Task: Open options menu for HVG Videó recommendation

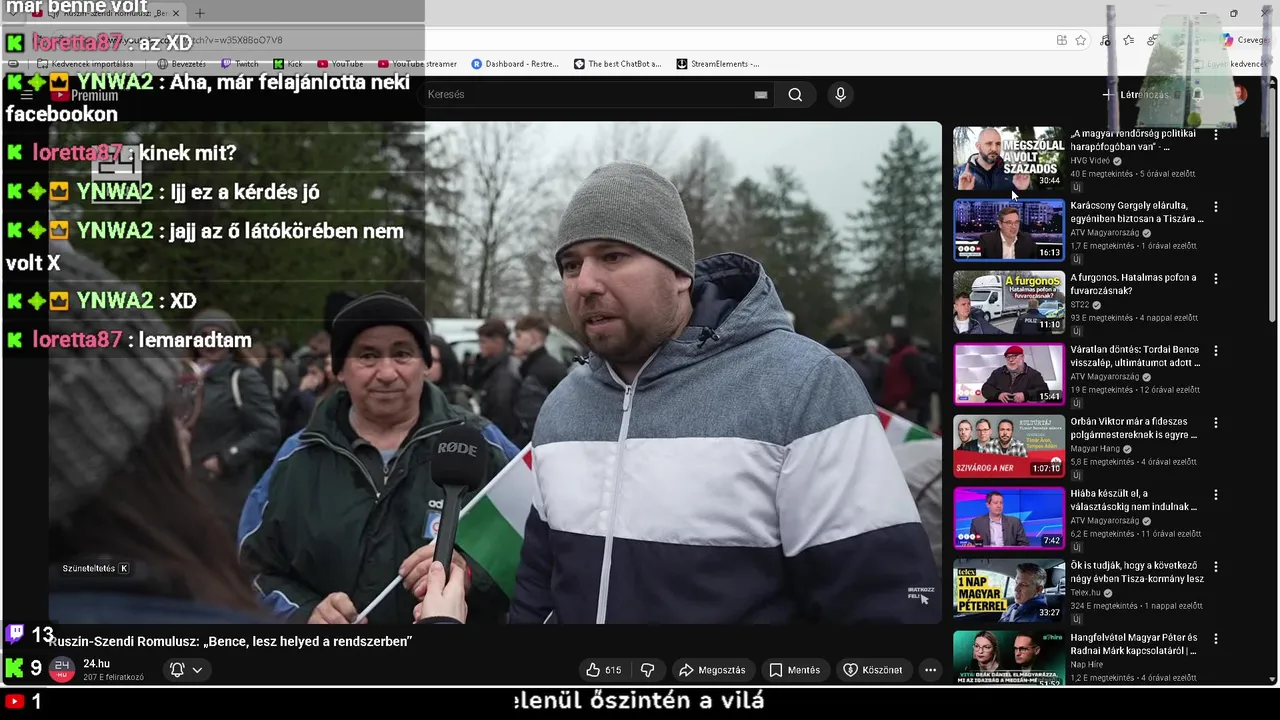Action: [1216, 135]
